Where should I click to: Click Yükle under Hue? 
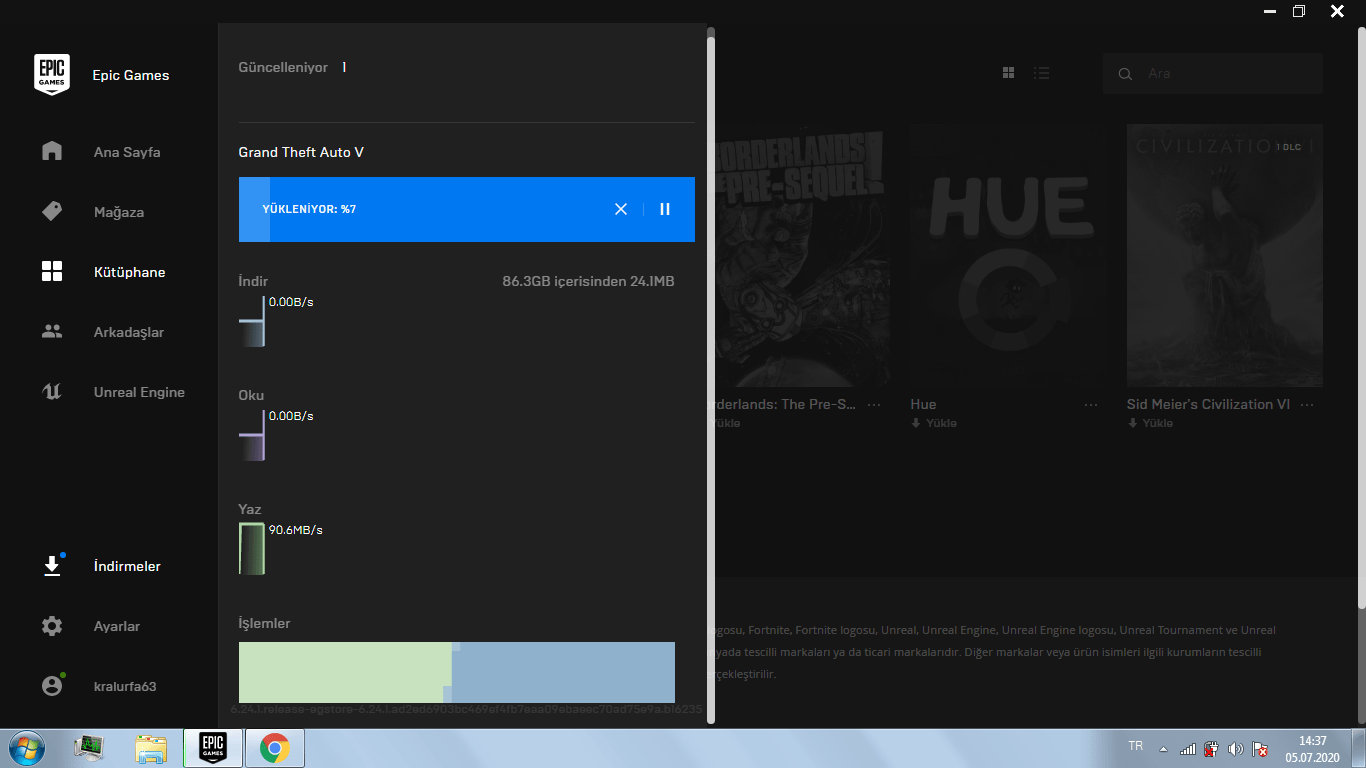click(934, 423)
